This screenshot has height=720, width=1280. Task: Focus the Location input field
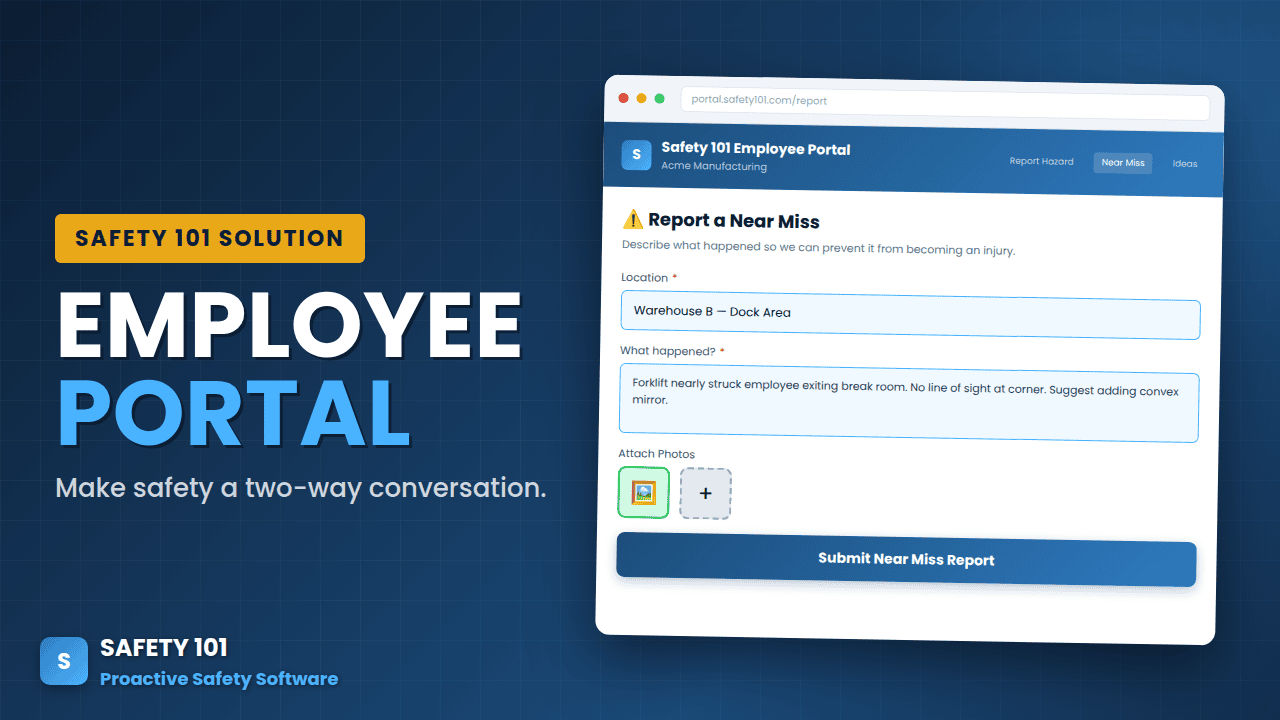point(910,313)
